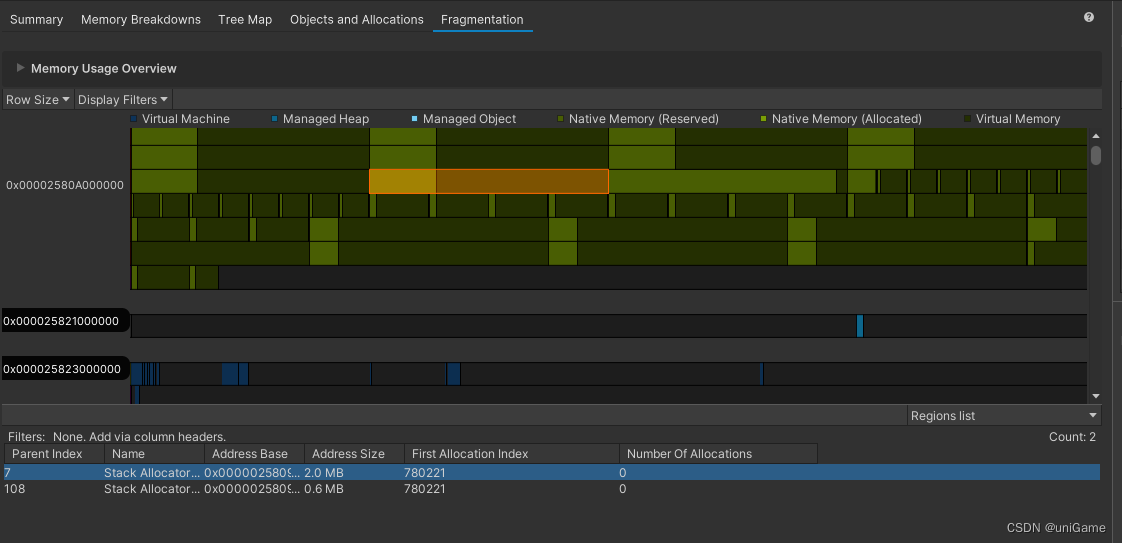Viewport: 1122px width, 543px height.
Task: Open the Regions list dropdown
Action: (x=1004, y=416)
